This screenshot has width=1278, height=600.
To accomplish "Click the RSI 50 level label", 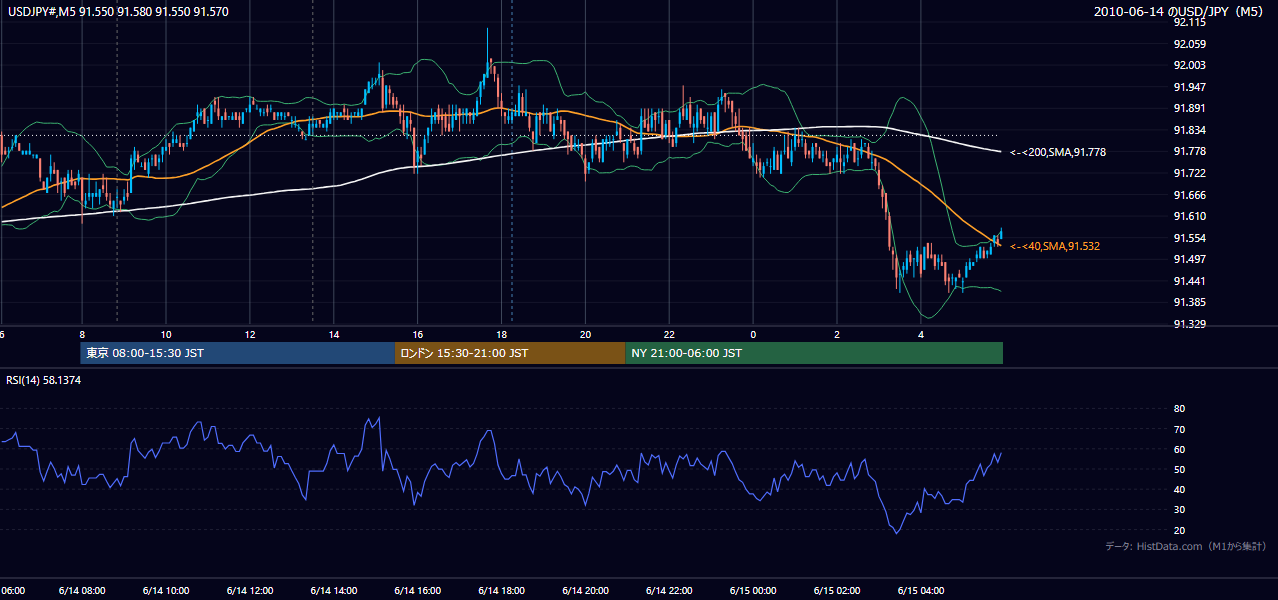I will click(1179, 469).
